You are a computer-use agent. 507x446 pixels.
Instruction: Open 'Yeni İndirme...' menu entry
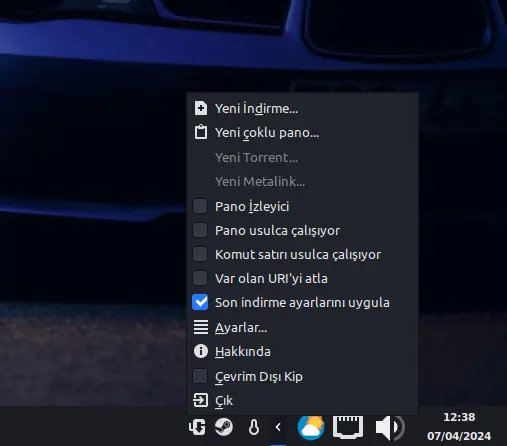tap(302, 108)
